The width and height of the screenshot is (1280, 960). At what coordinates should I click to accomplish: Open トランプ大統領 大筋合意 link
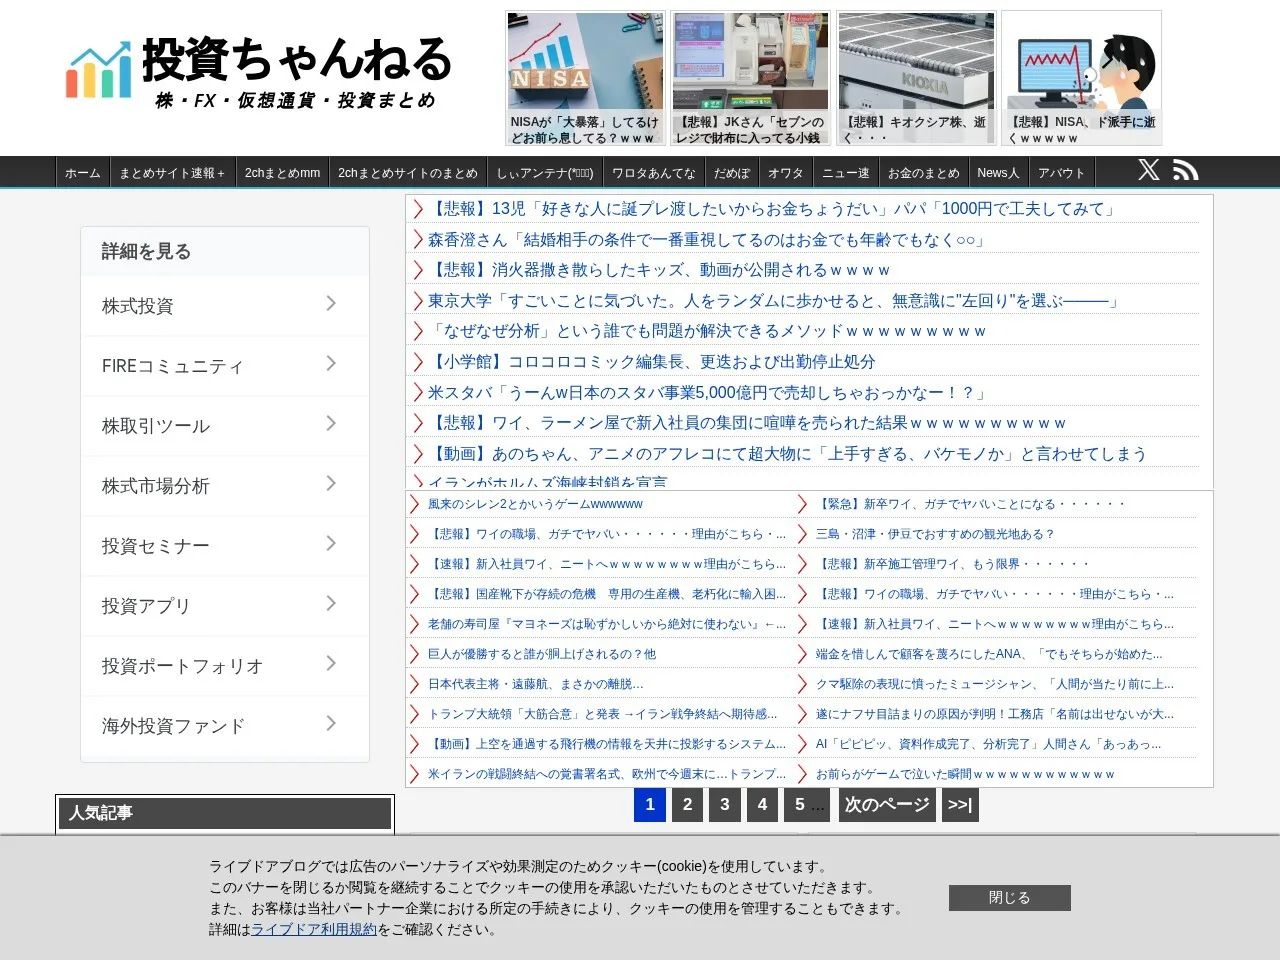click(x=603, y=714)
